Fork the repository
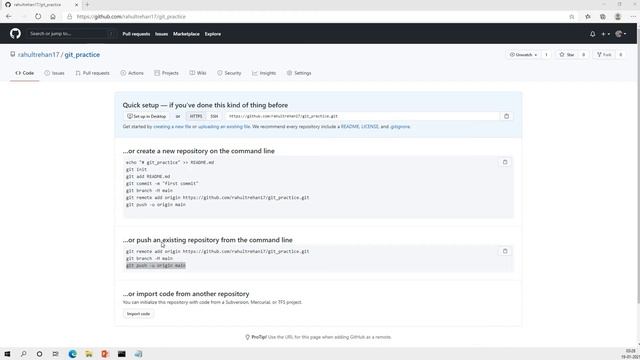This screenshot has height=360, width=640. (x=604, y=55)
